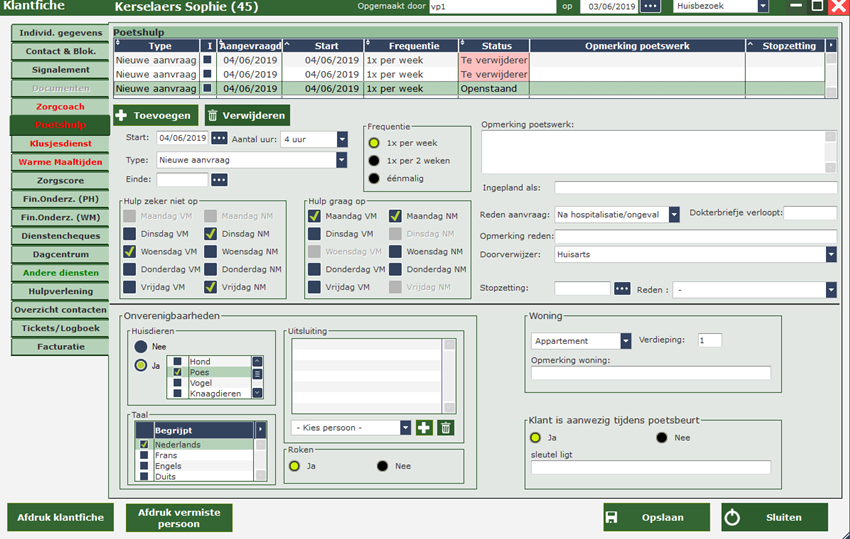Toggle the Hond checkbox in Huisdieren list
The image size is (850, 539).
(177, 362)
